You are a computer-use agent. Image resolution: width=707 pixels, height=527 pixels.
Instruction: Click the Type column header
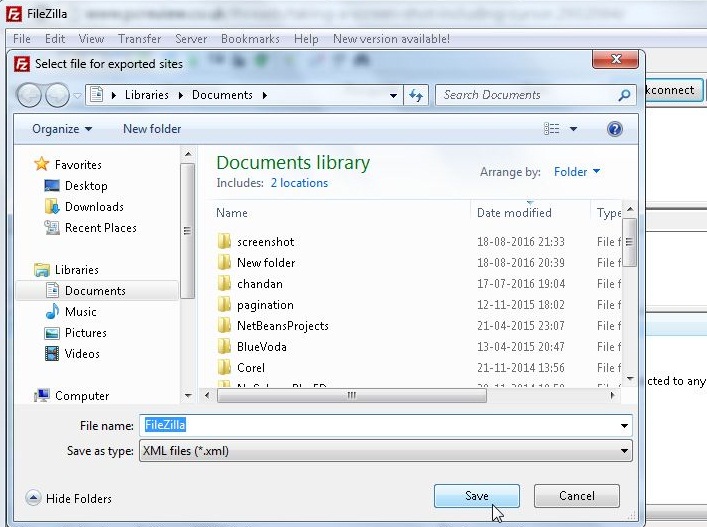[x=607, y=213]
